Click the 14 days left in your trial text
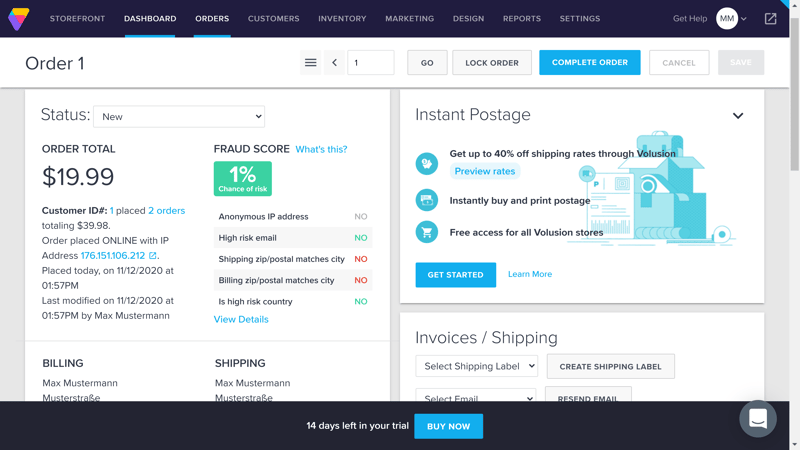 358,426
